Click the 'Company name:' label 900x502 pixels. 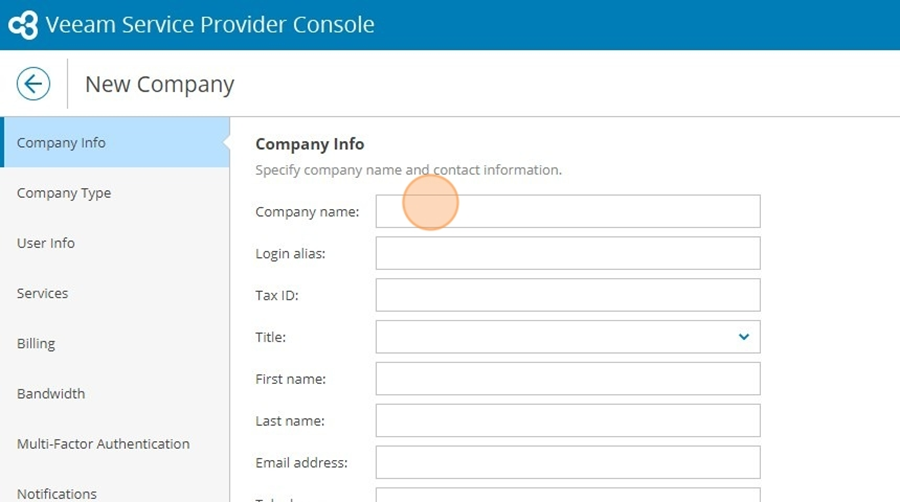point(307,212)
